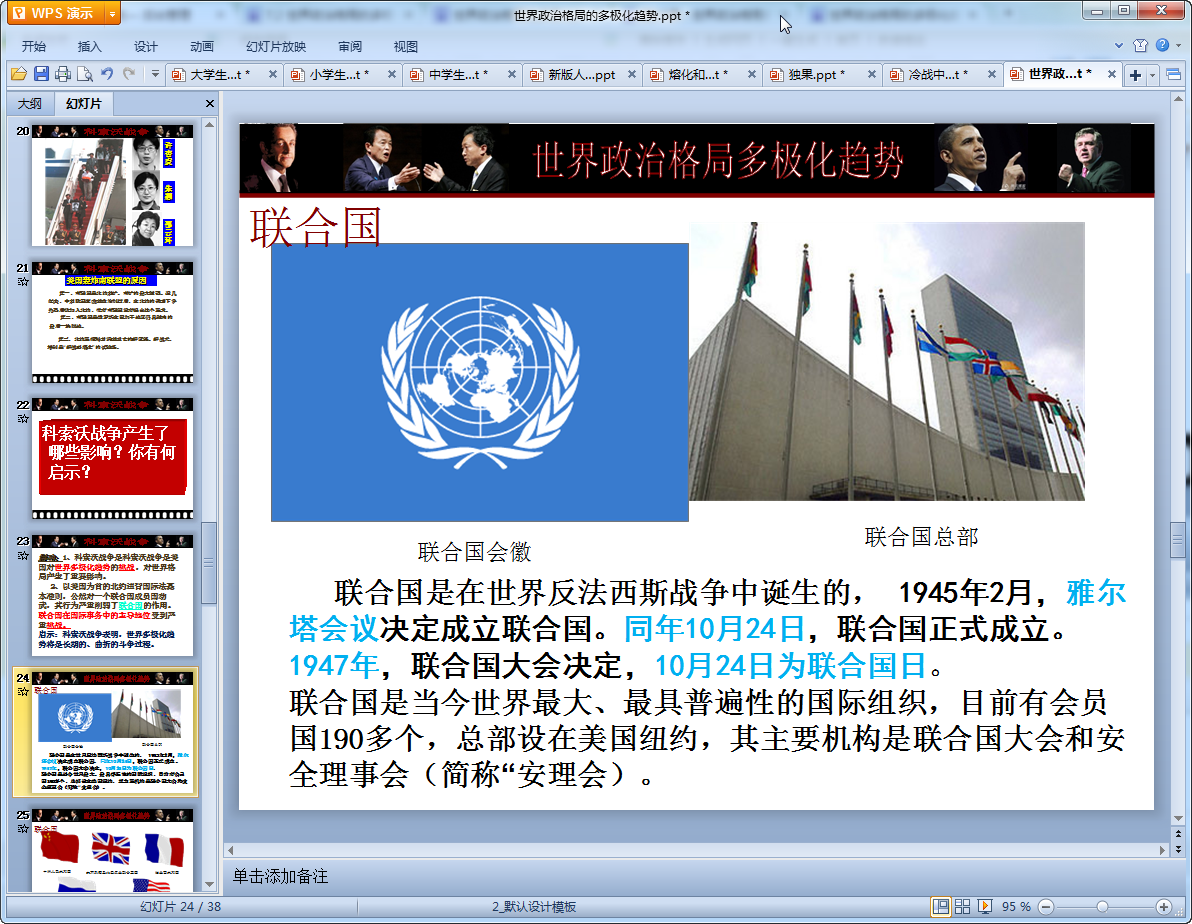Select the UN headquarters photo on slide
Image resolution: width=1192 pixels, height=924 pixels.
click(886, 361)
